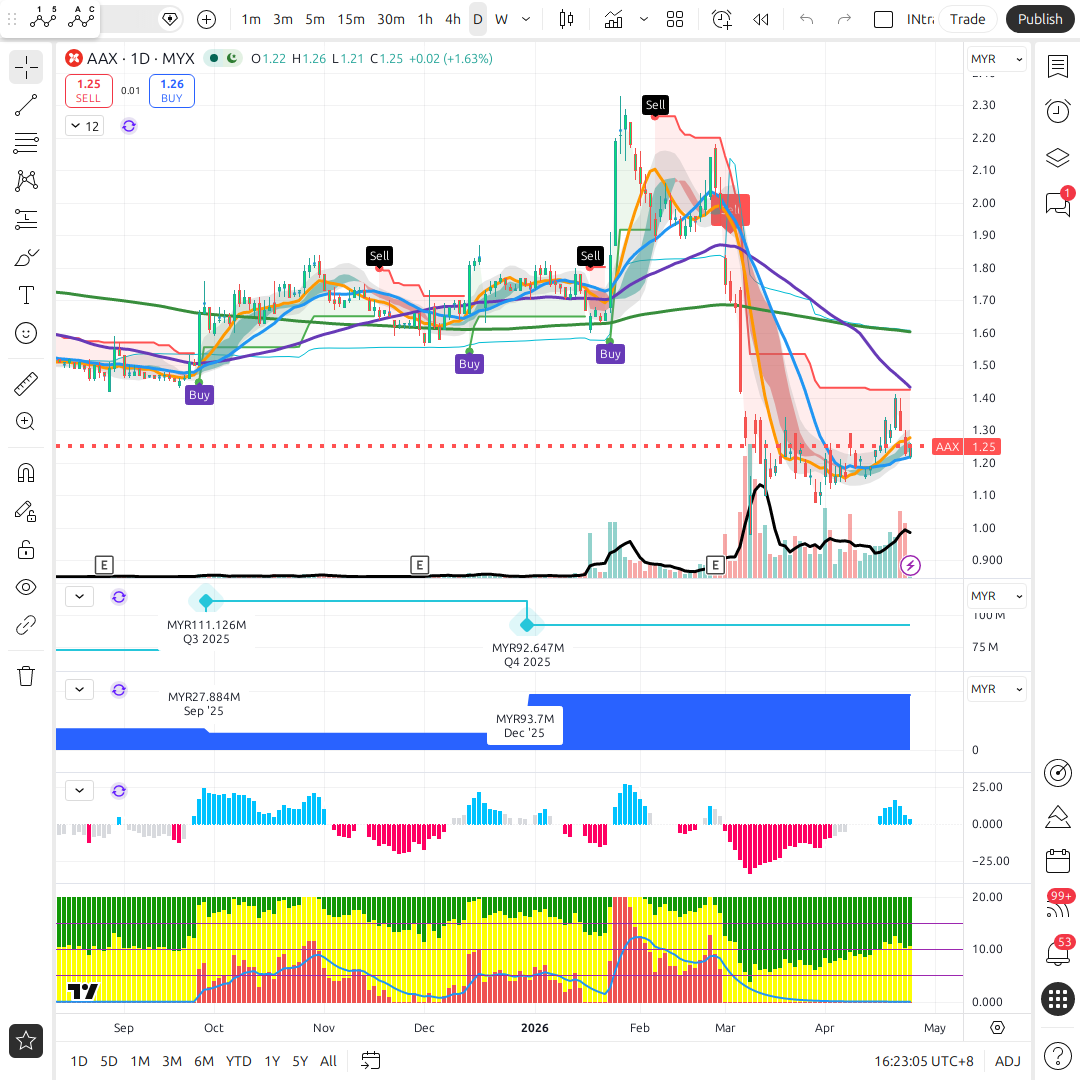Select the YTD date range

(x=238, y=1061)
